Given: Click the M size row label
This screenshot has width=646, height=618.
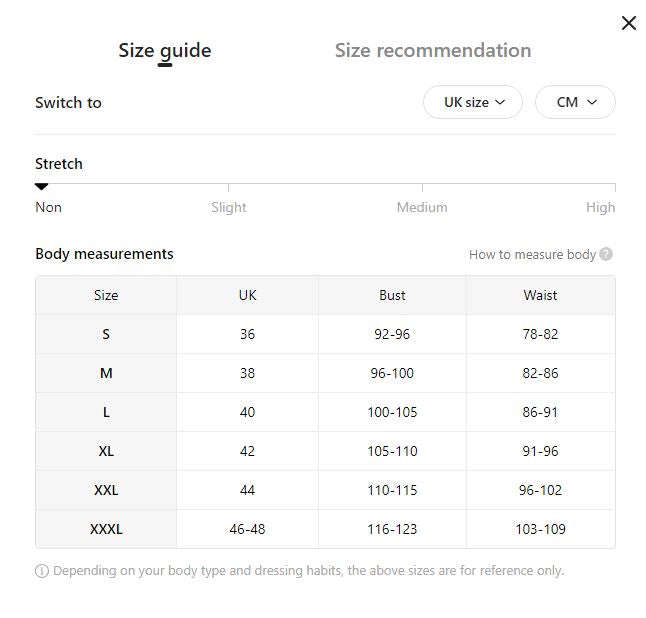Looking at the screenshot, I should point(106,373).
